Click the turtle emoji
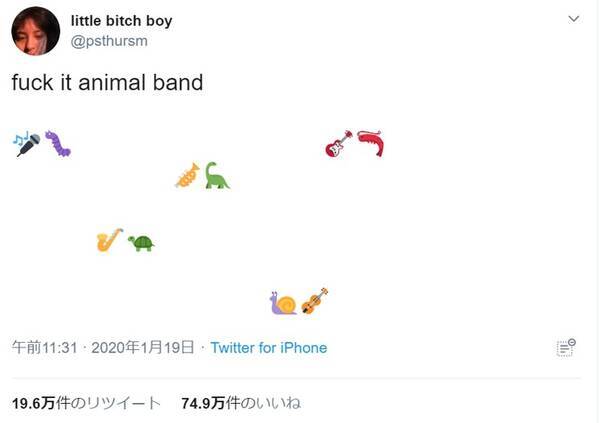Image resolution: width=600 pixels, height=423 pixels. click(x=141, y=242)
